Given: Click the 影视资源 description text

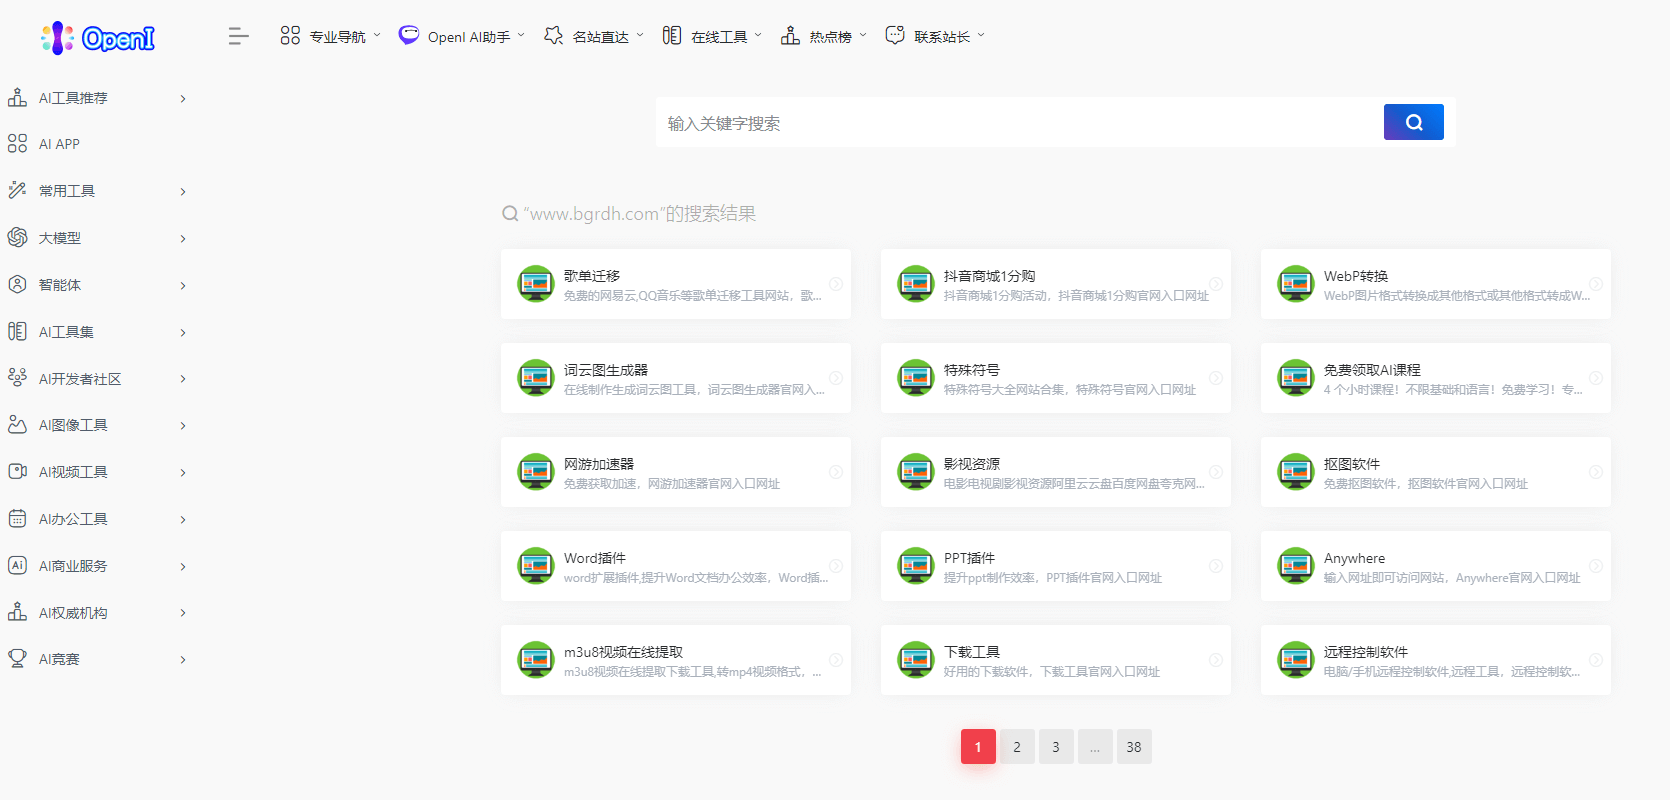Looking at the screenshot, I should (1074, 484).
